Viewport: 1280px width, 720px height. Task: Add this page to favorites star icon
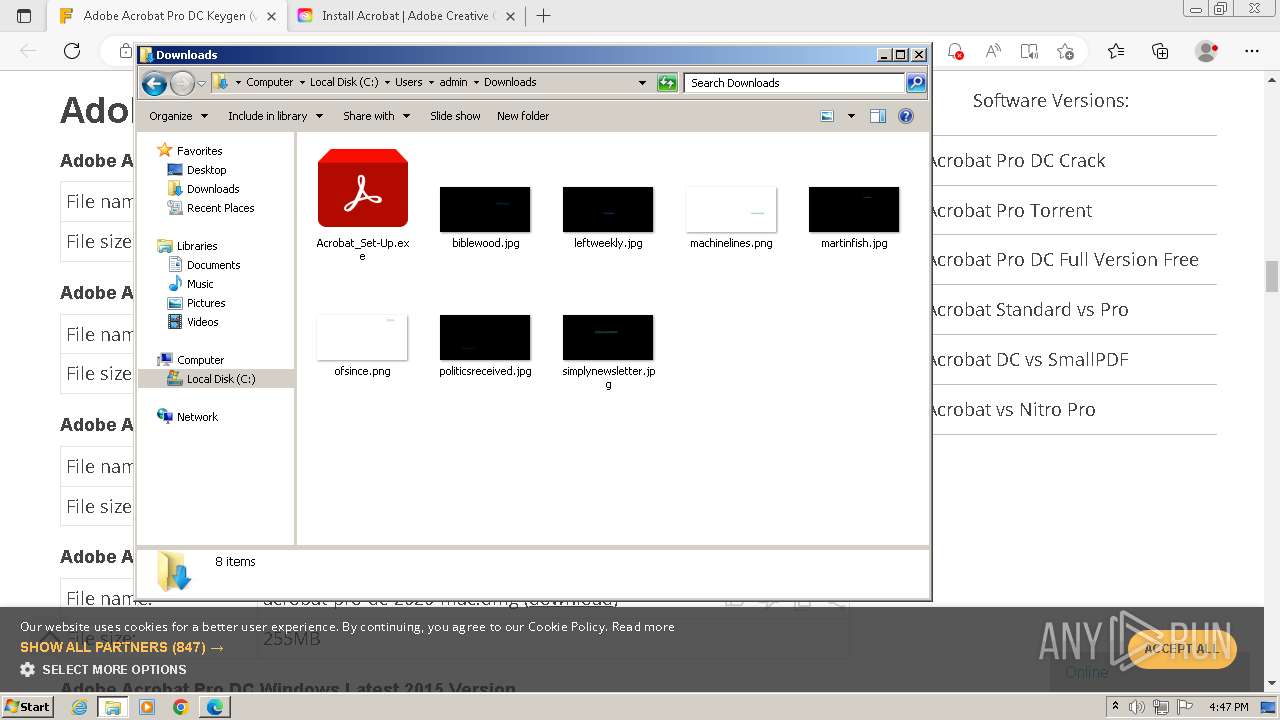1065,51
